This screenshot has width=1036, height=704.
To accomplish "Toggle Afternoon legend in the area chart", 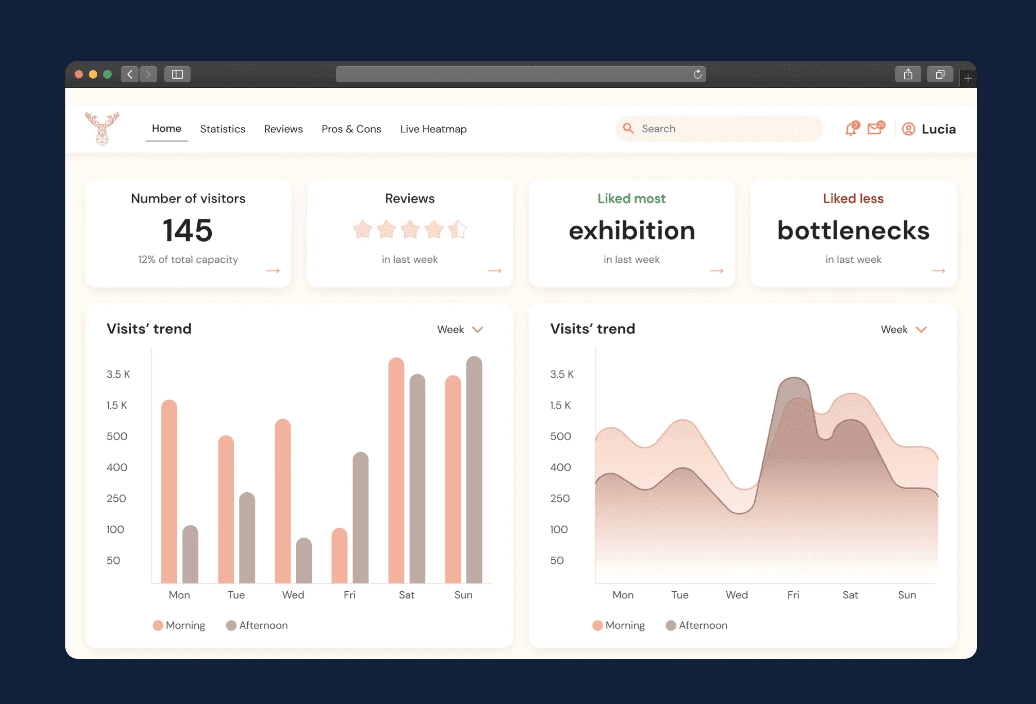I will click(x=696, y=625).
